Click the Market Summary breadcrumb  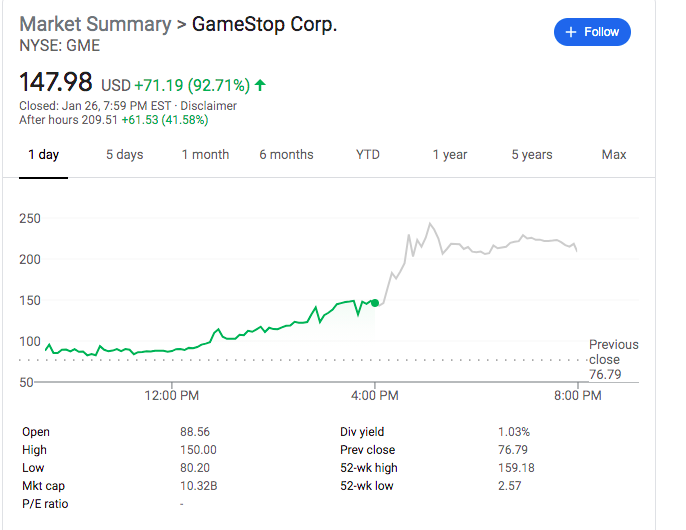click(x=92, y=24)
